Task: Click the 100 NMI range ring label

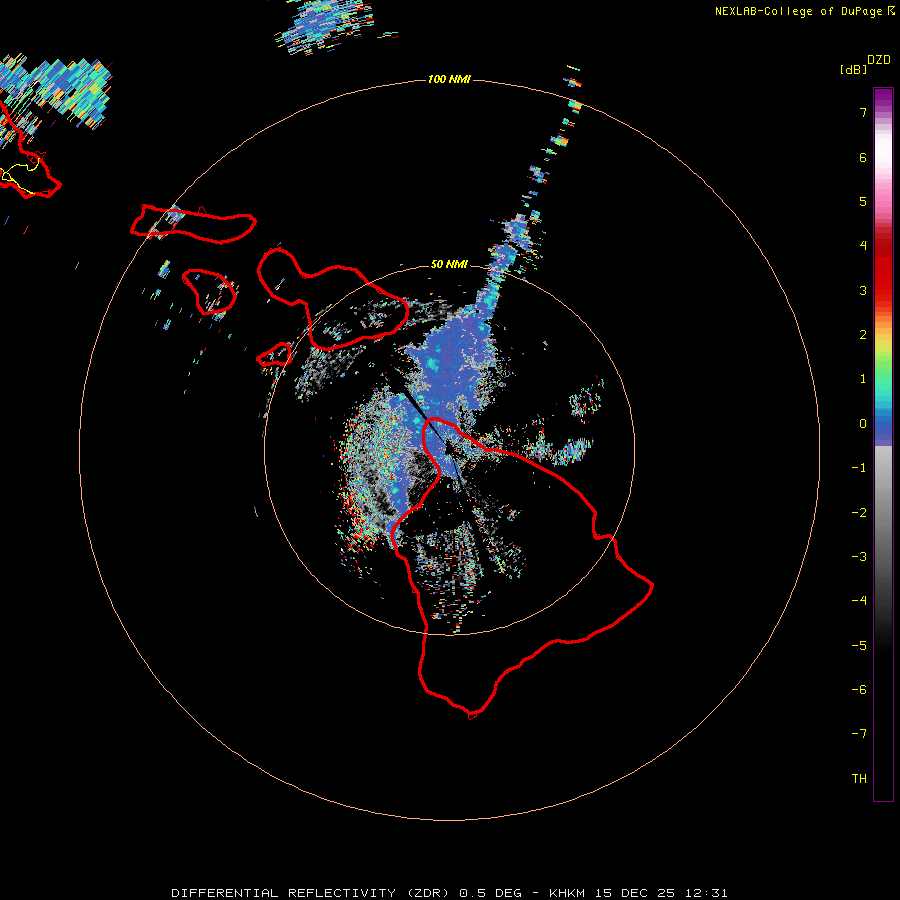Action: tap(449, 79)
